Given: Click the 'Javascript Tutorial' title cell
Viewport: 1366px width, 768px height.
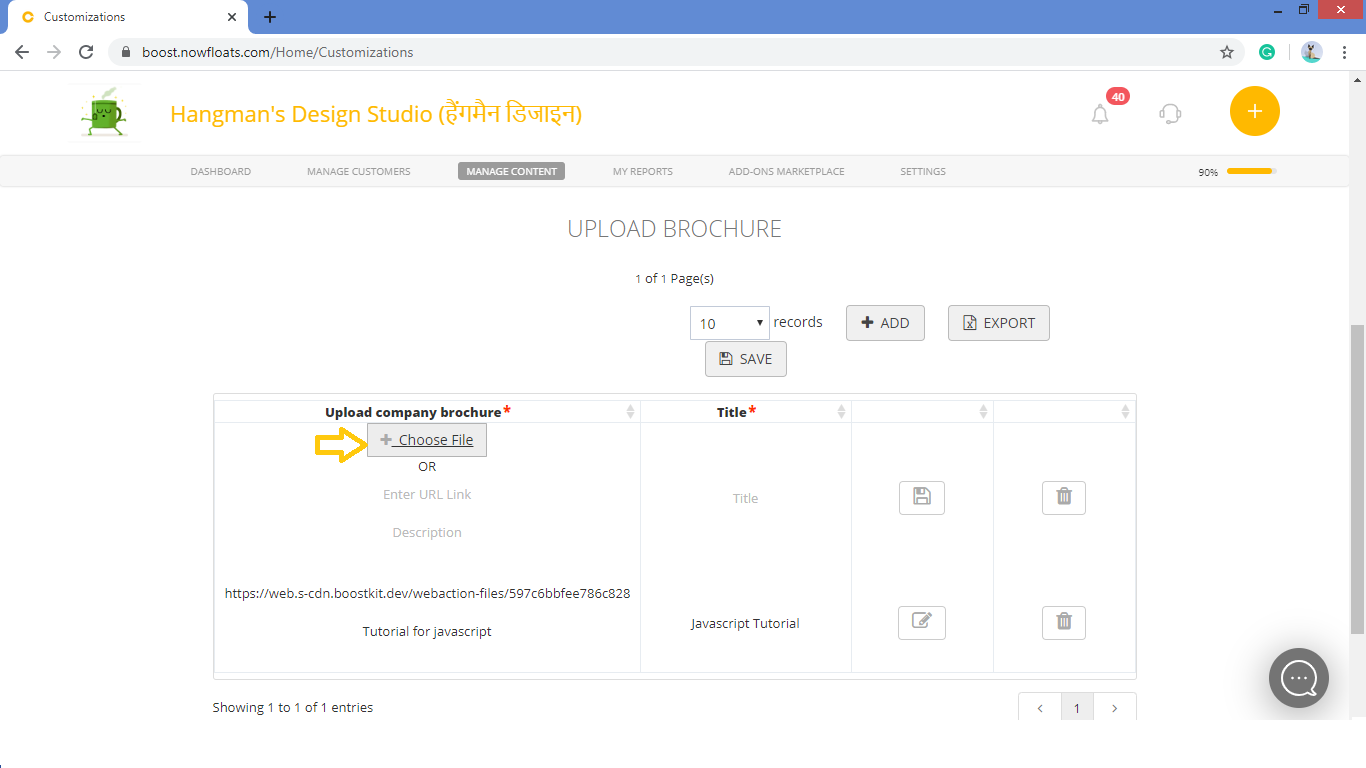Looking at the screenshot, I should (745, 623).
